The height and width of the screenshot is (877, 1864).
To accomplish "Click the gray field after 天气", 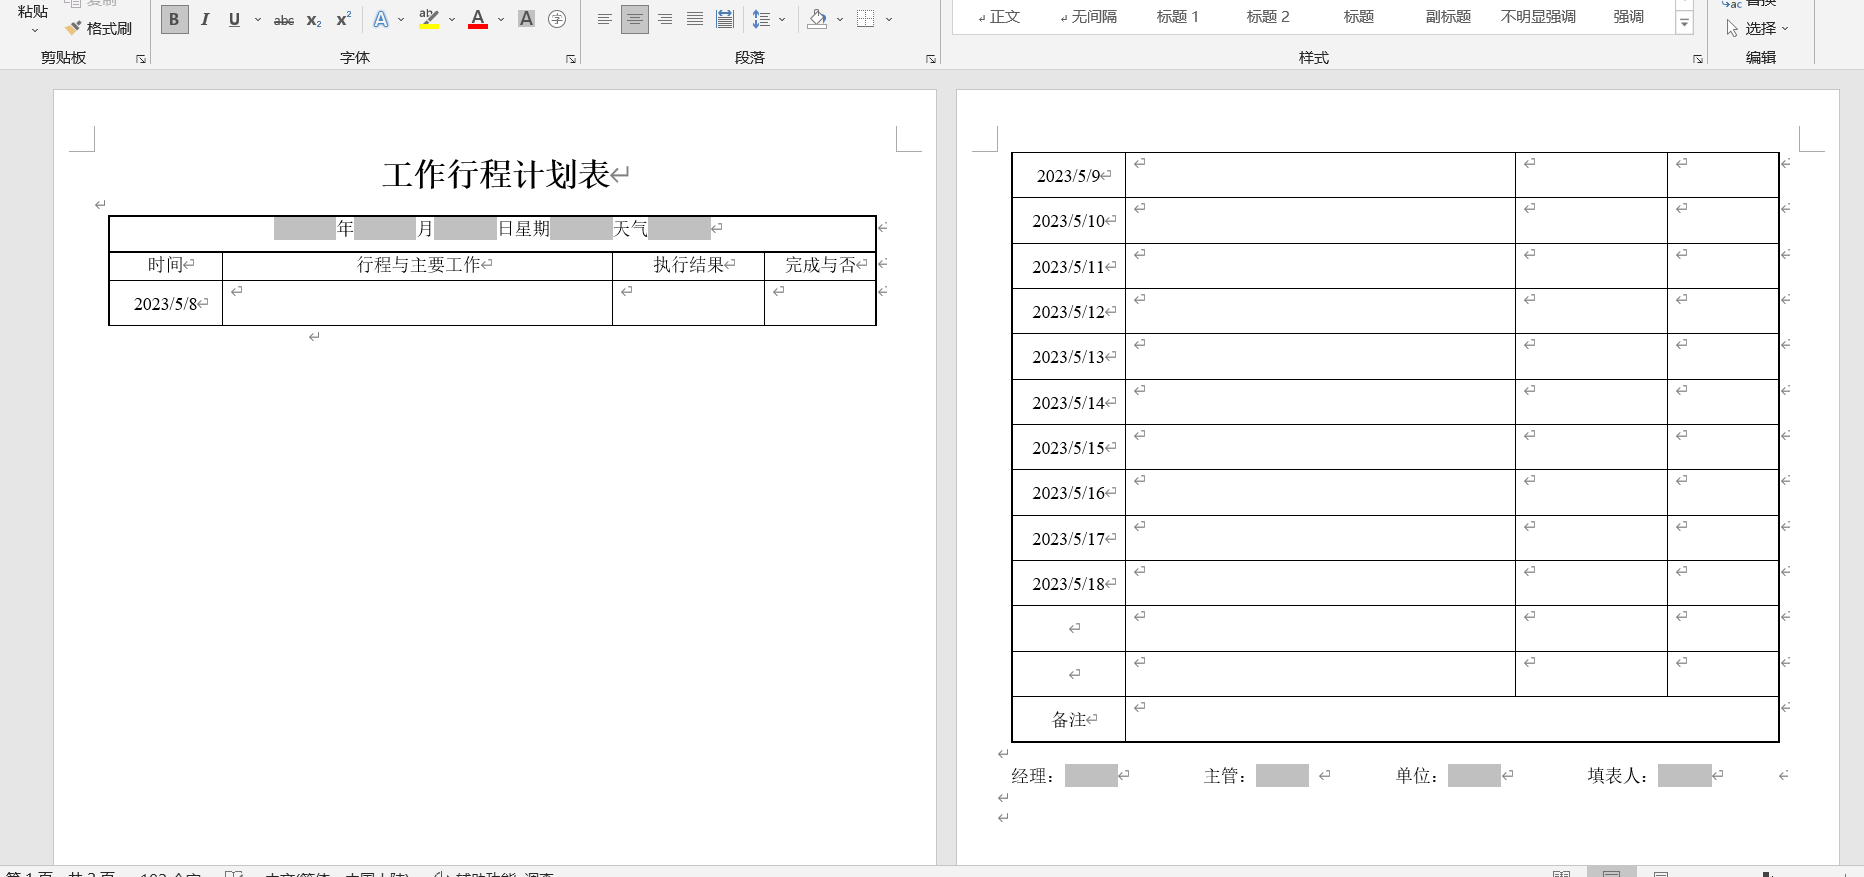I will 679,229.
